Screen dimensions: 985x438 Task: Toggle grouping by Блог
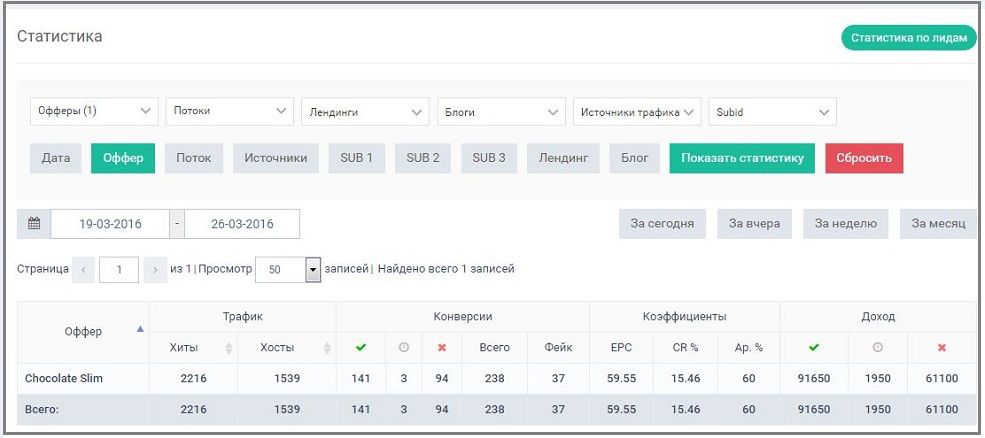634,158
